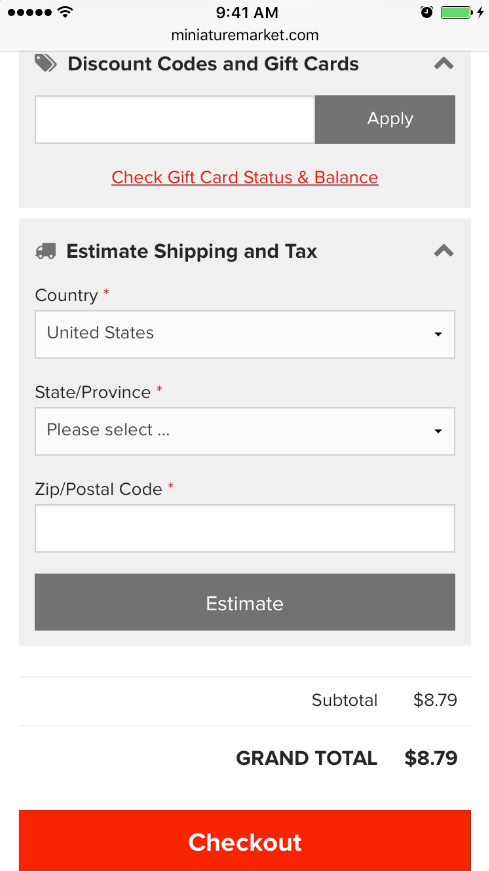Focus the Zip/Postal Code field
The width and height of the screenshot is (489, 871).
244,528
